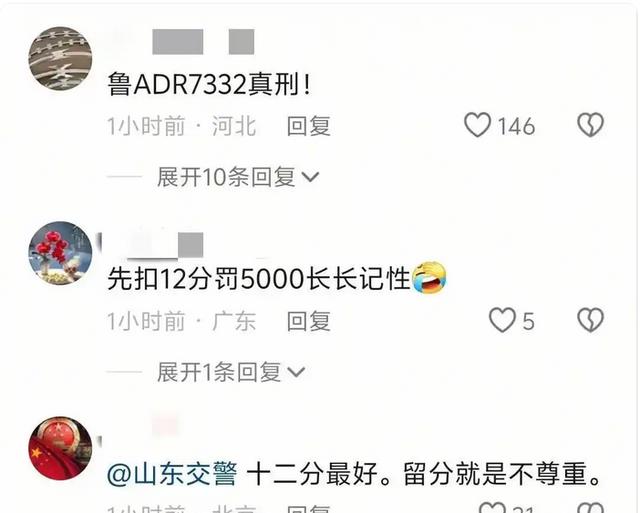Open third commenter's national emblem avatar

click(60, 448)
